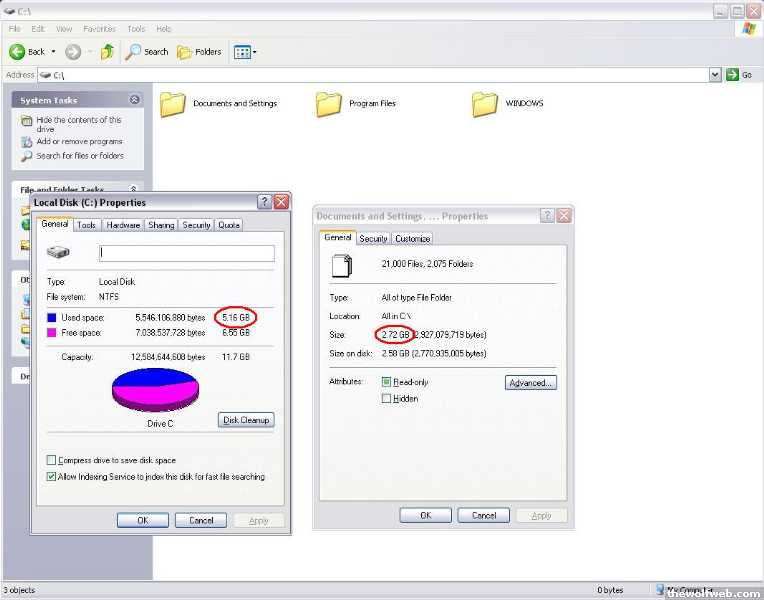Select the Program Files folder icon
The height and width of the screenshot is (600, 764).
(x=329, y=104)
